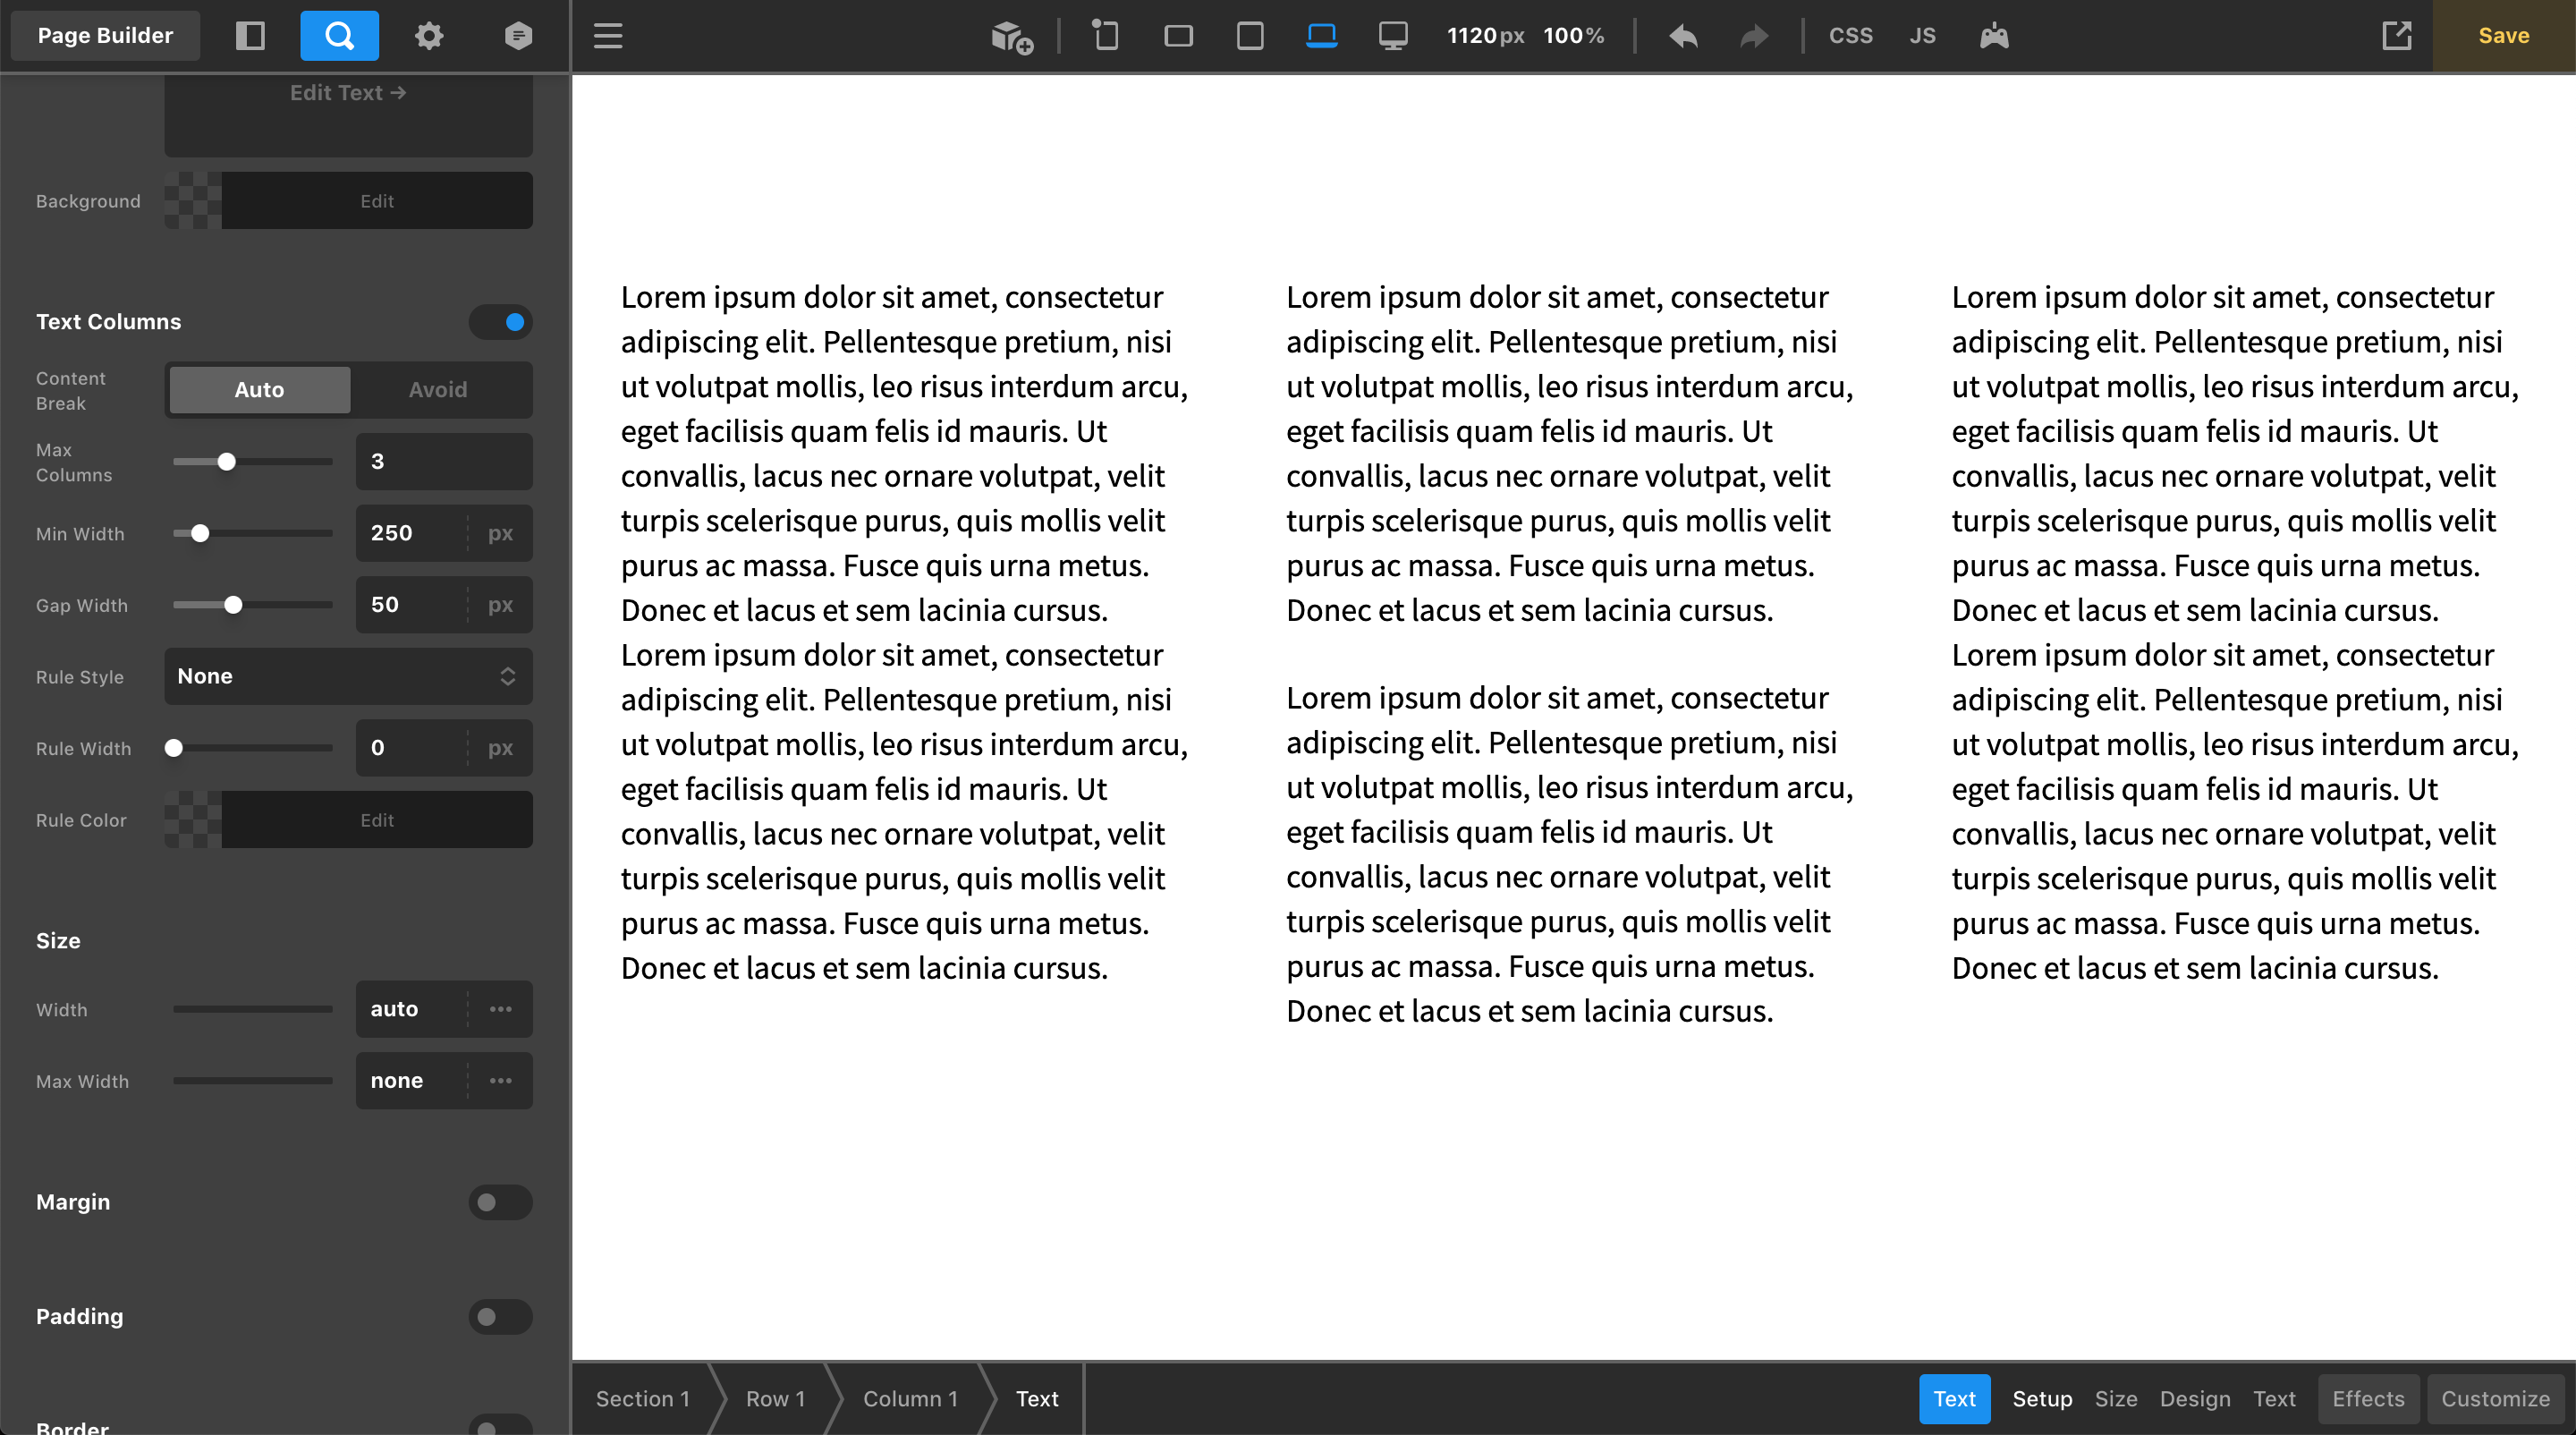
Task: Click the Gap Width slider handle
Action: [233, 605]
